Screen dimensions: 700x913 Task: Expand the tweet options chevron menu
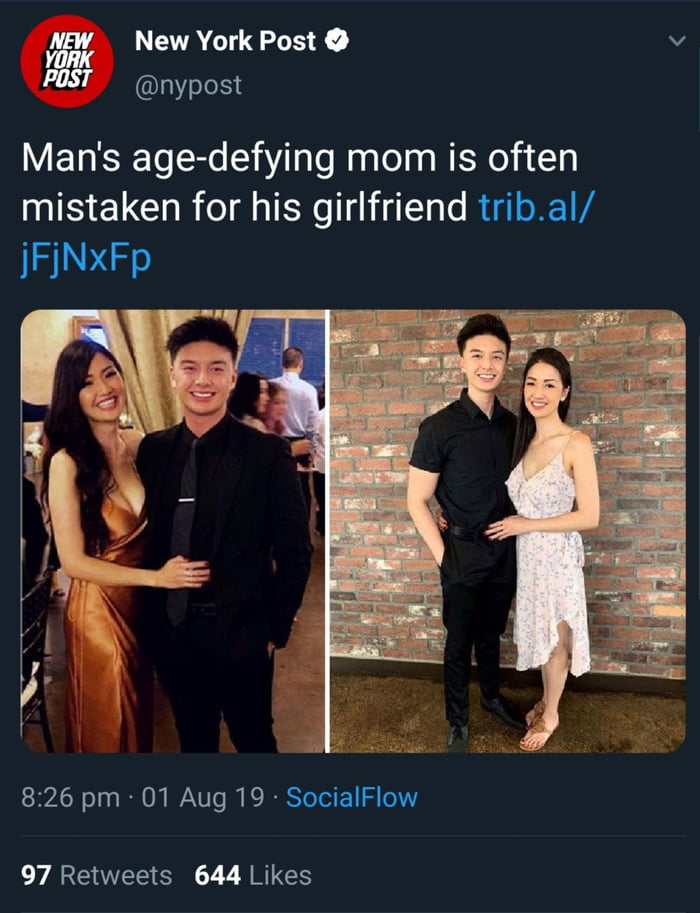coord(676,41)
